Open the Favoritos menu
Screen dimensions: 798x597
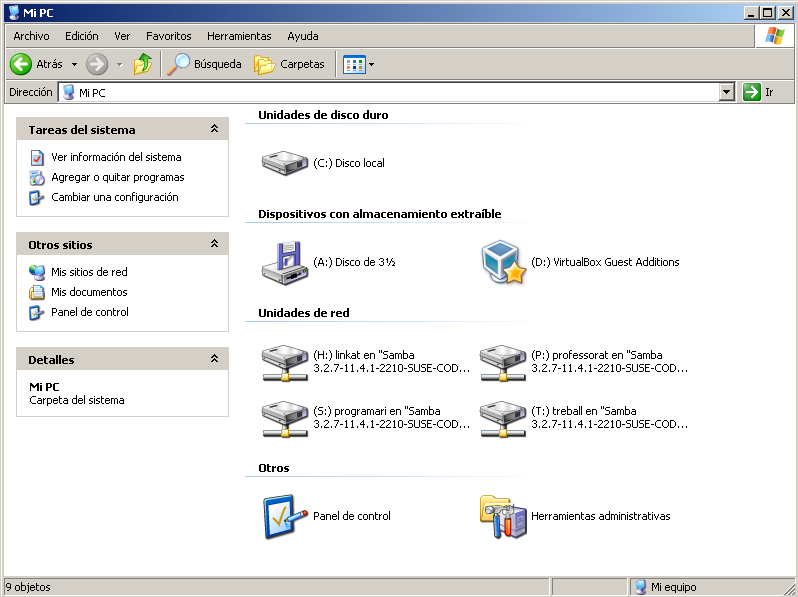168,36
